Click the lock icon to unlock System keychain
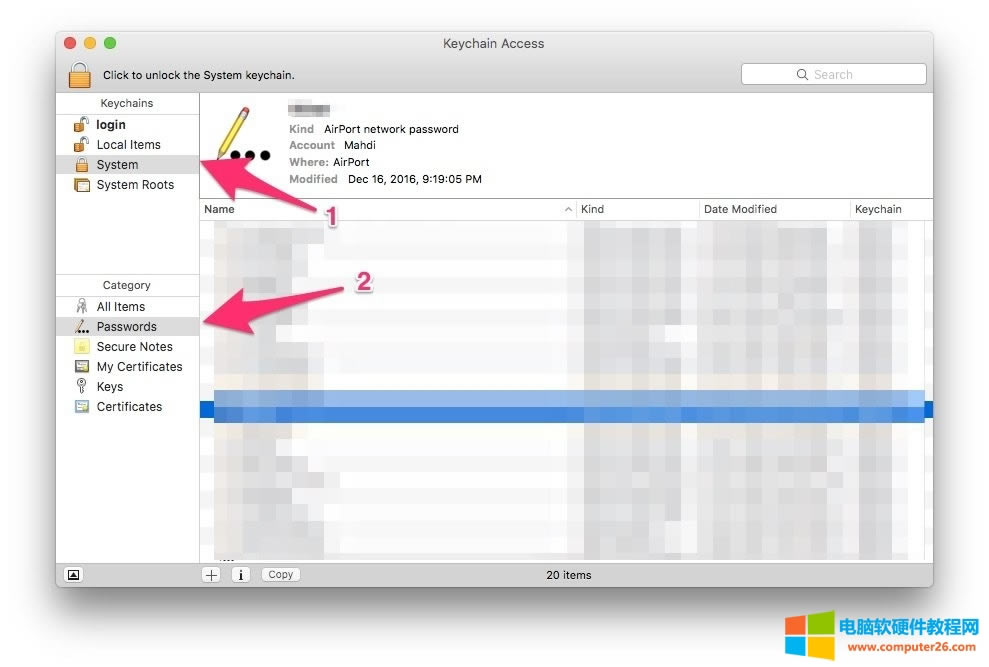 point(79,74)
